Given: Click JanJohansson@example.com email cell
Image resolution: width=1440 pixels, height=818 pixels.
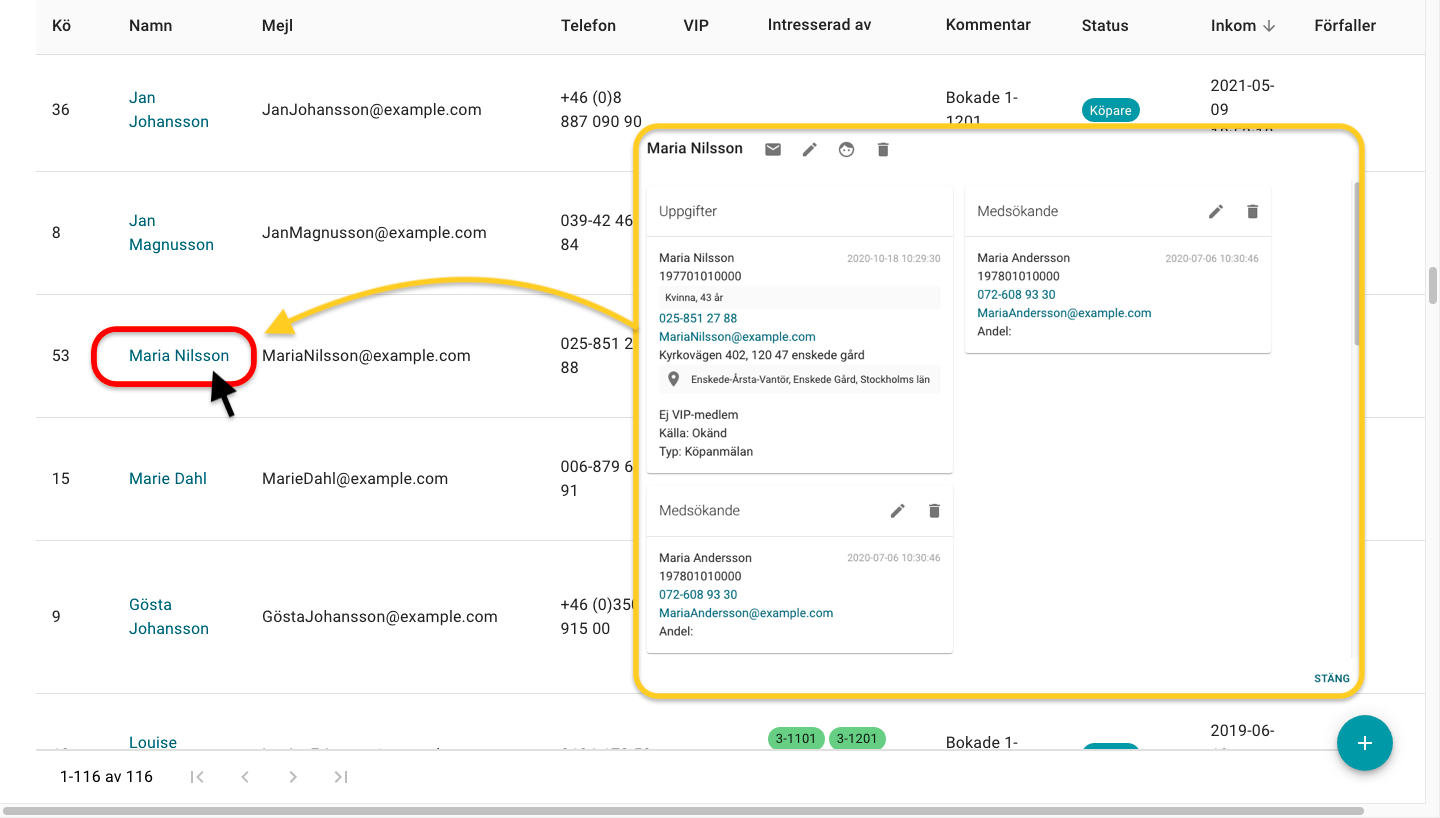Looking at the screenshot, I should point(372,110).
